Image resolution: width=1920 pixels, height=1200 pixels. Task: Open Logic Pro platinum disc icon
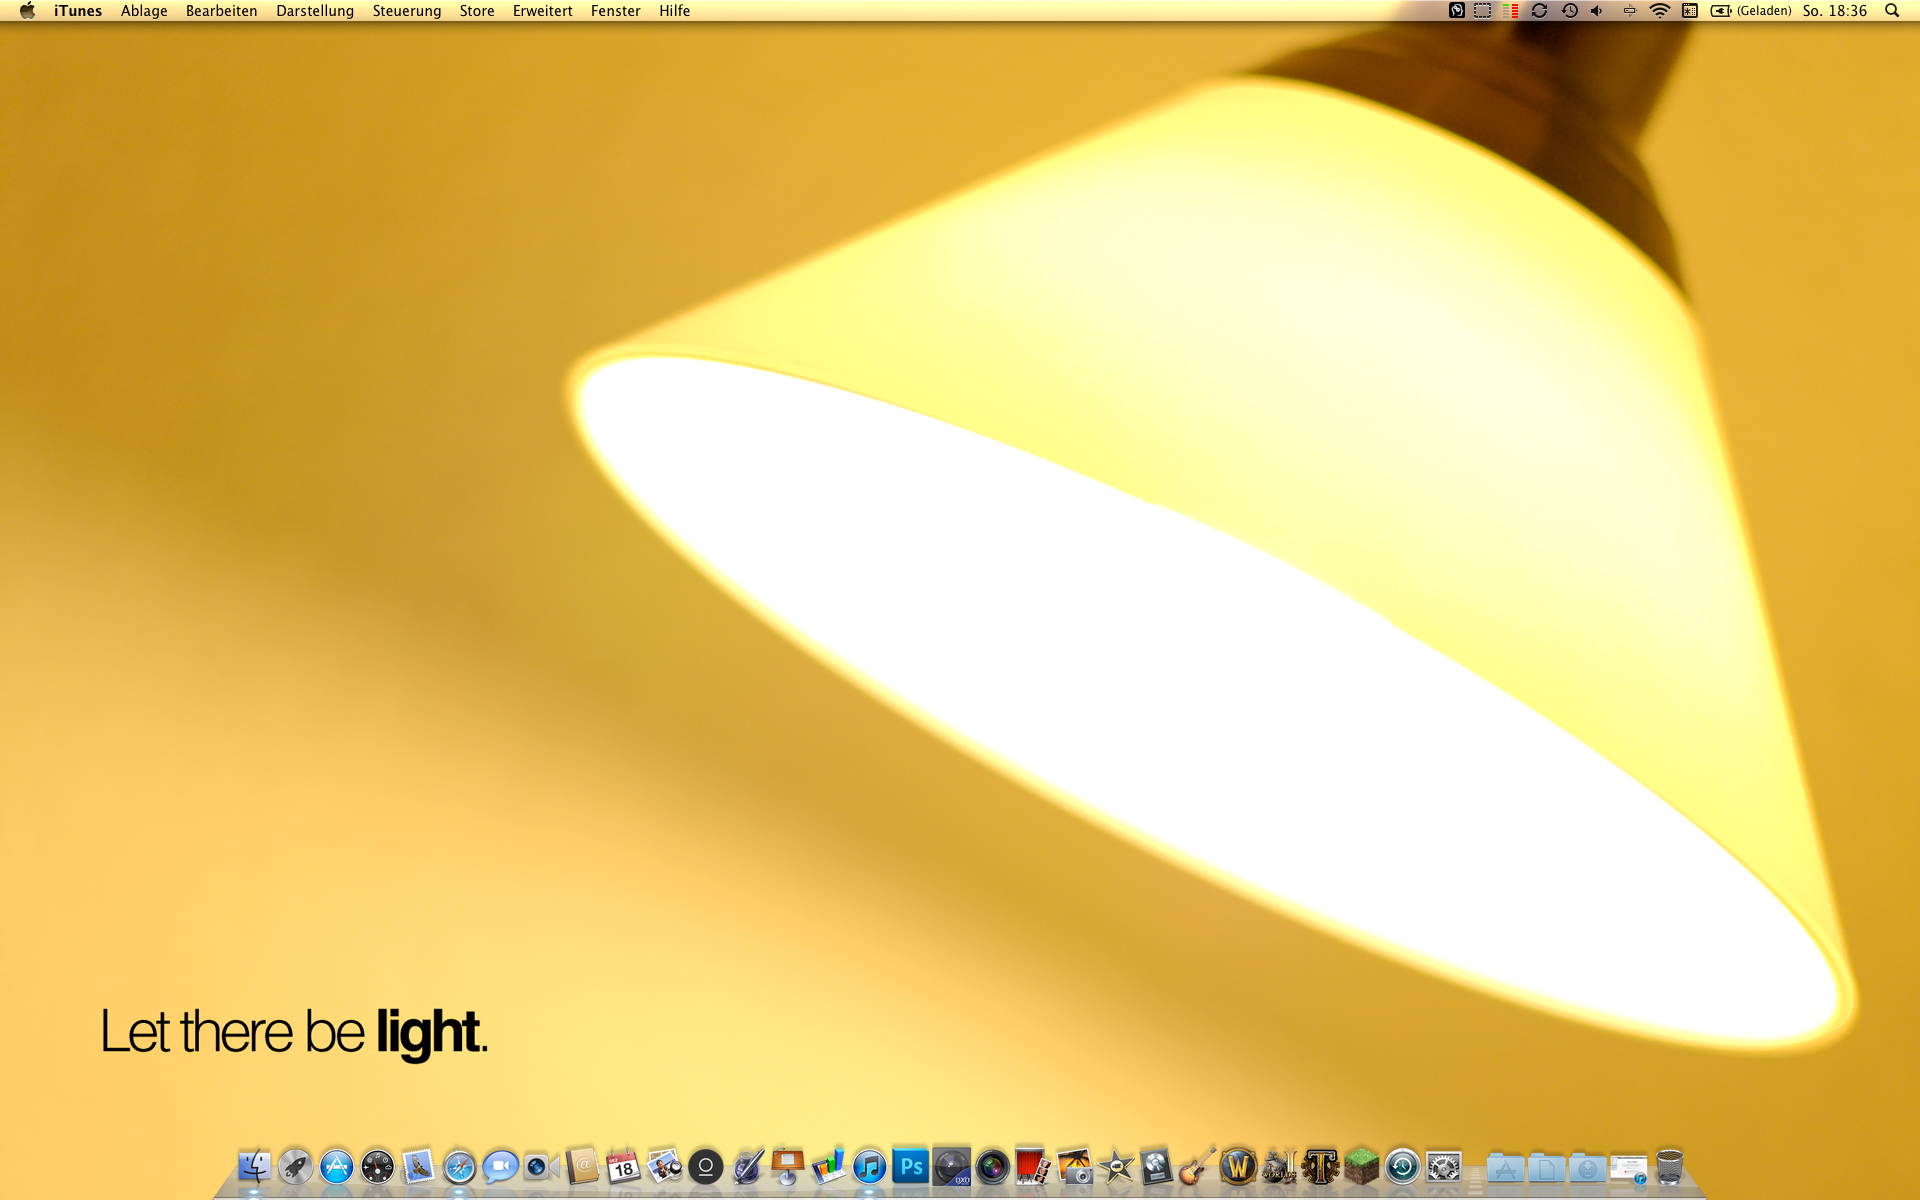(x=1156, y=1166)
